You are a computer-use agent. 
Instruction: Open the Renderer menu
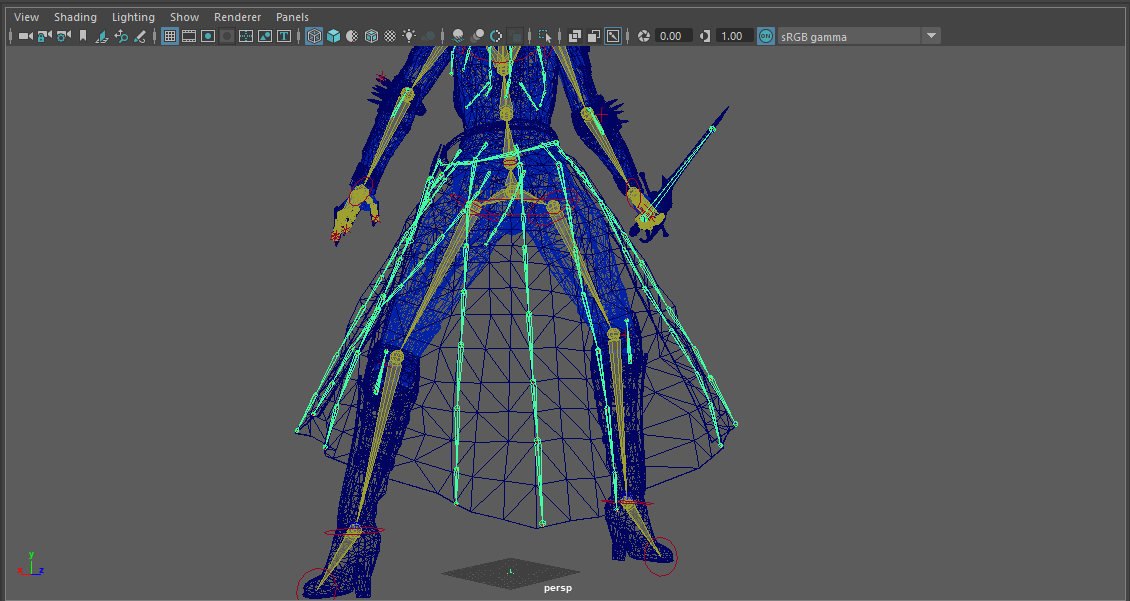pos(237,16)
